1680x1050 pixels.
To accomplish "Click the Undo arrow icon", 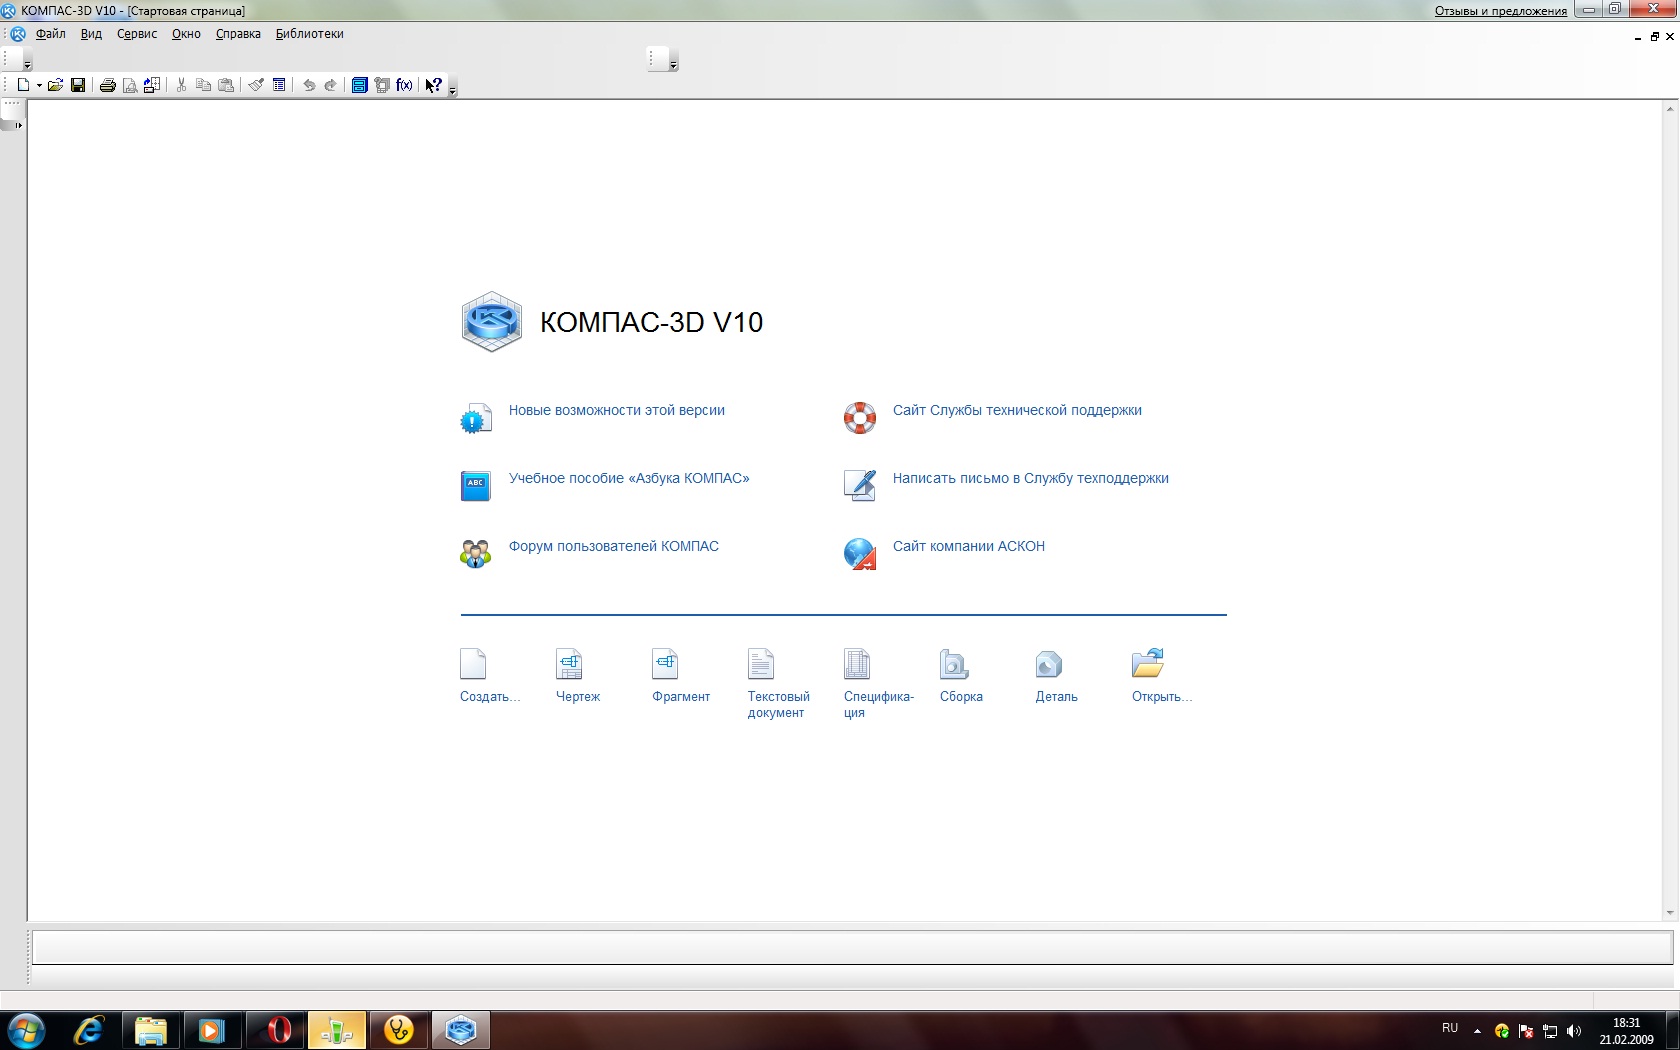I will coord(309,85).
